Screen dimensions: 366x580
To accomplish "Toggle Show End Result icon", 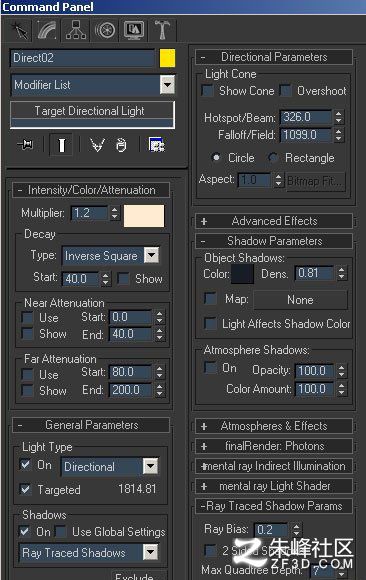I will click(x=62, y=145).
